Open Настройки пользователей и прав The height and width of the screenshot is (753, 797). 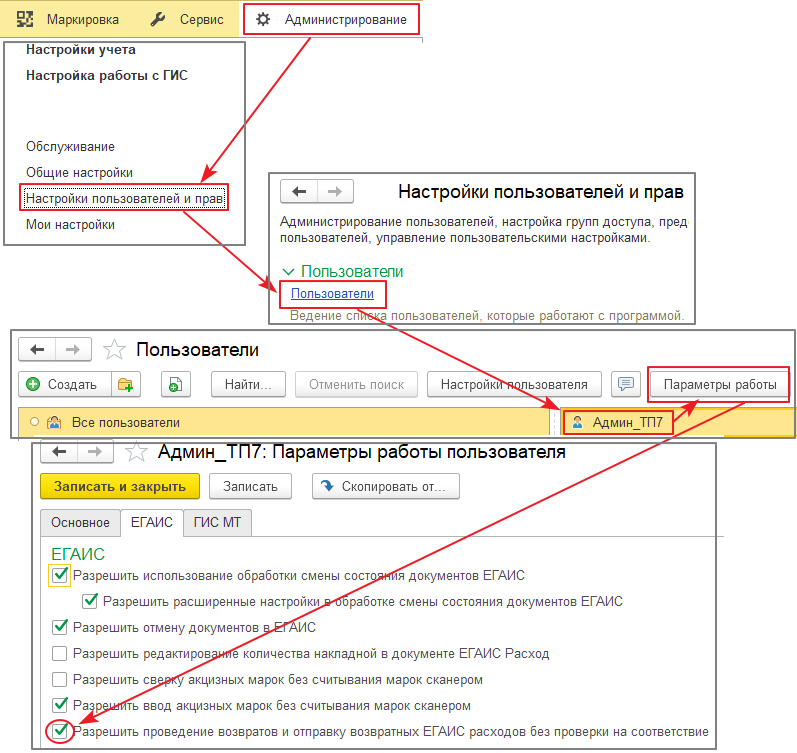(x=124, y=198)
